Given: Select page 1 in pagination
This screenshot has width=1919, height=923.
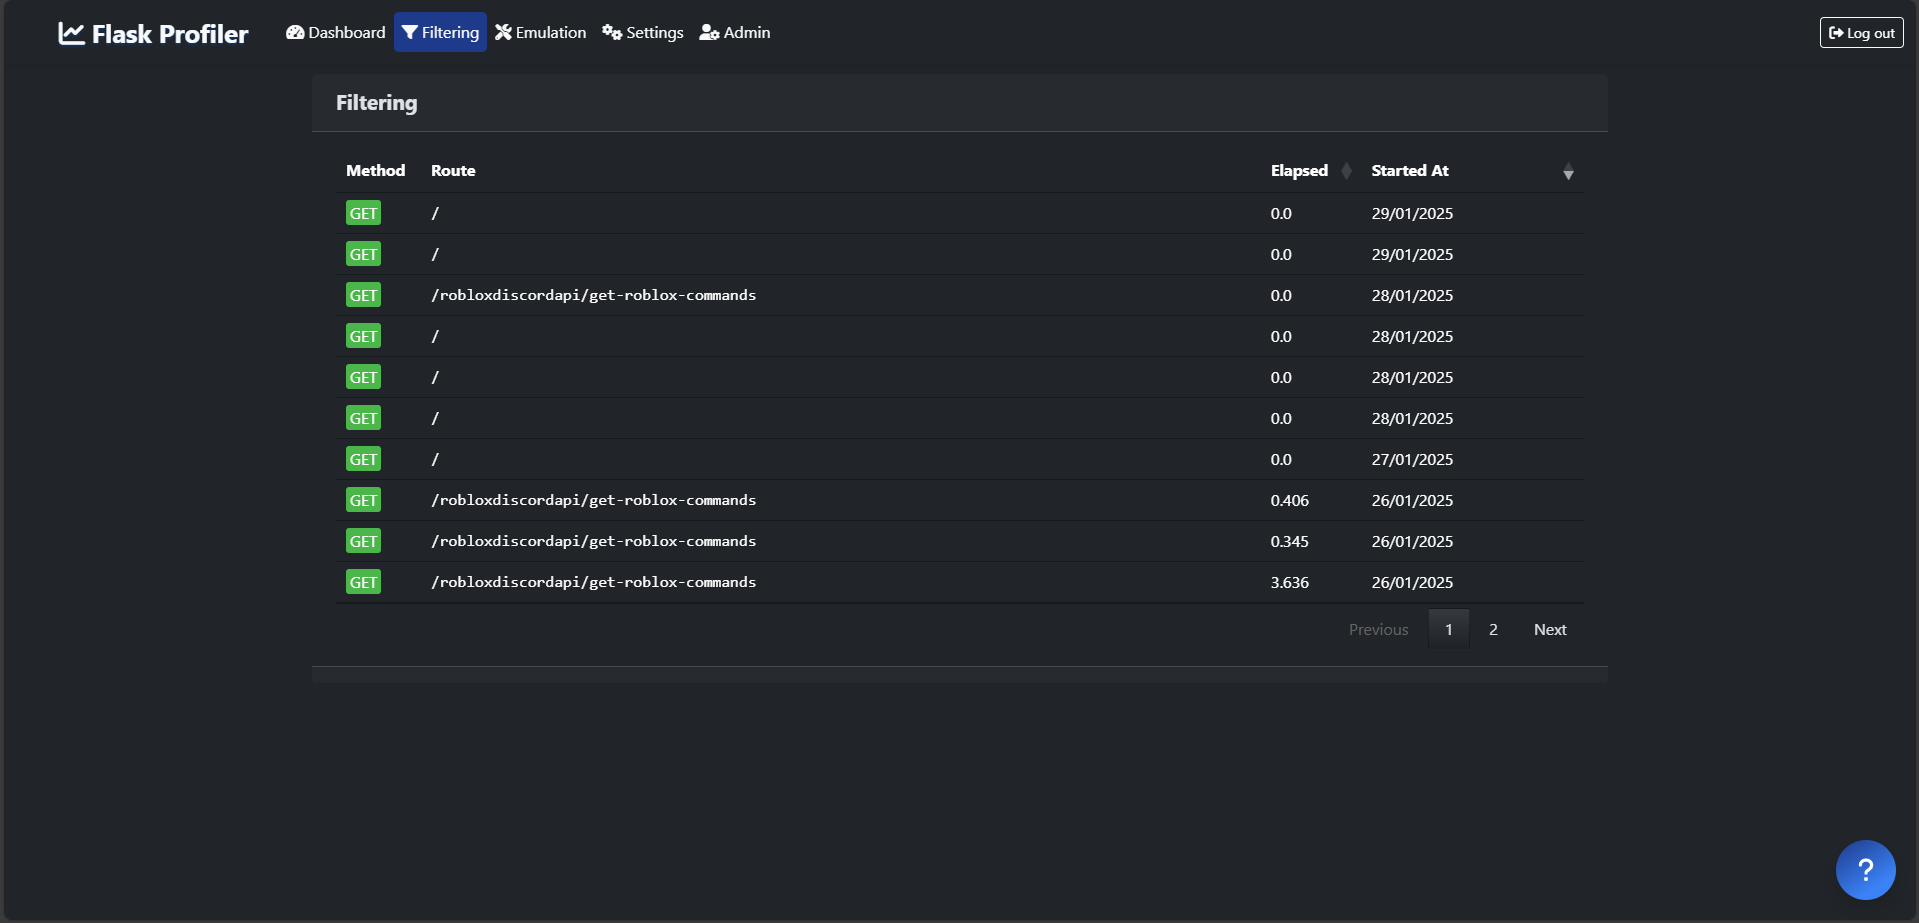Looking at the screenshot, I should [x=1449, y=629].
